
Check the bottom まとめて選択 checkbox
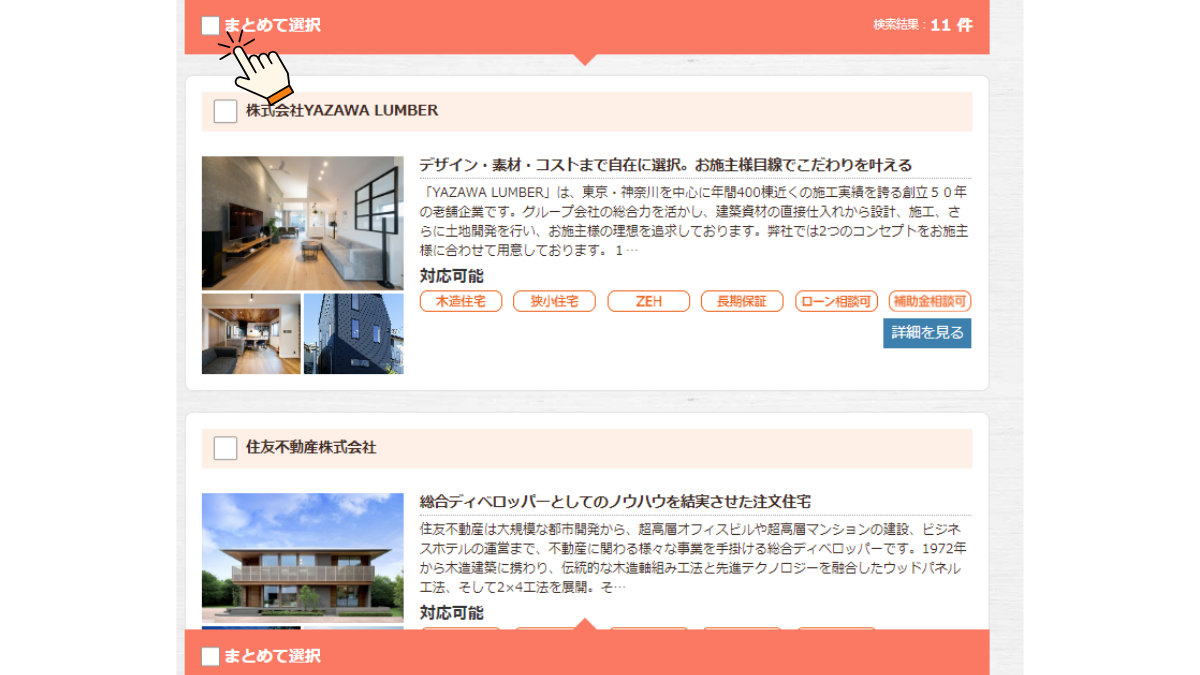(x=210, y=657)
